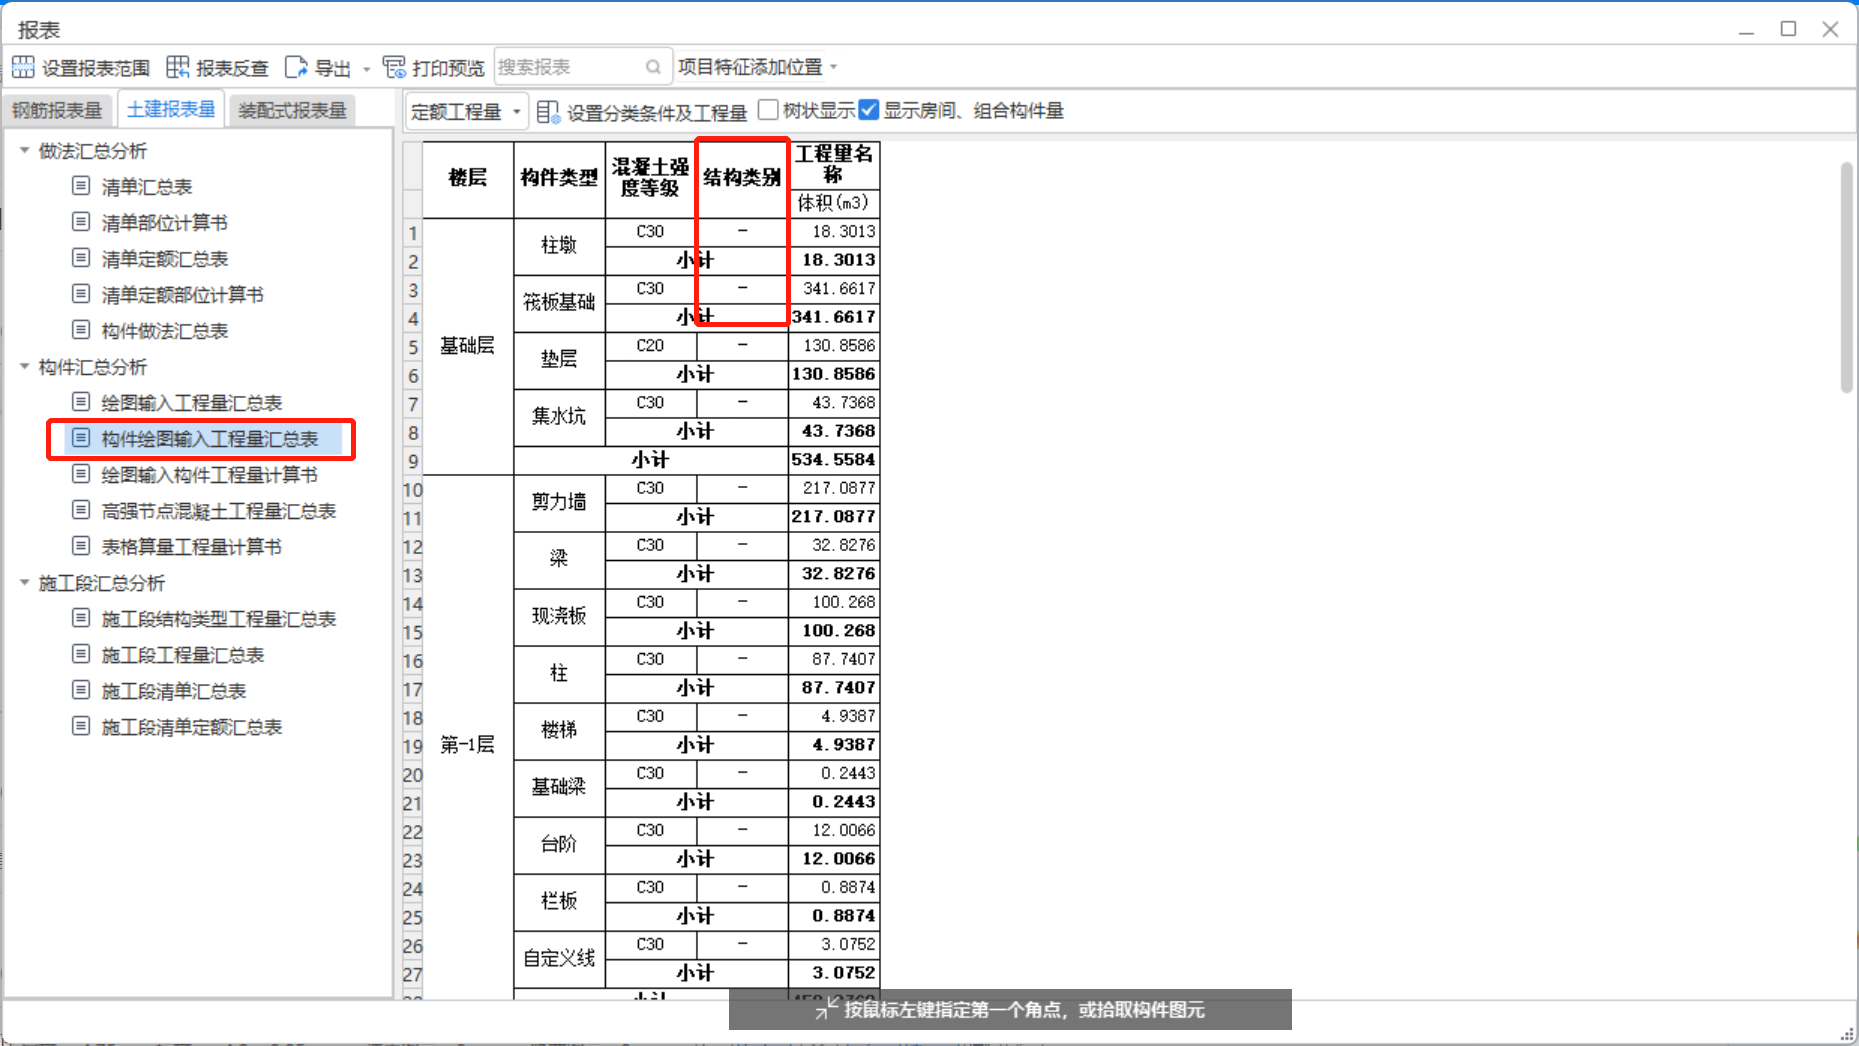Click the 导出 export icon
Screen dimensions: 1859x1046
pyautogui.click(x=296, y=67)
